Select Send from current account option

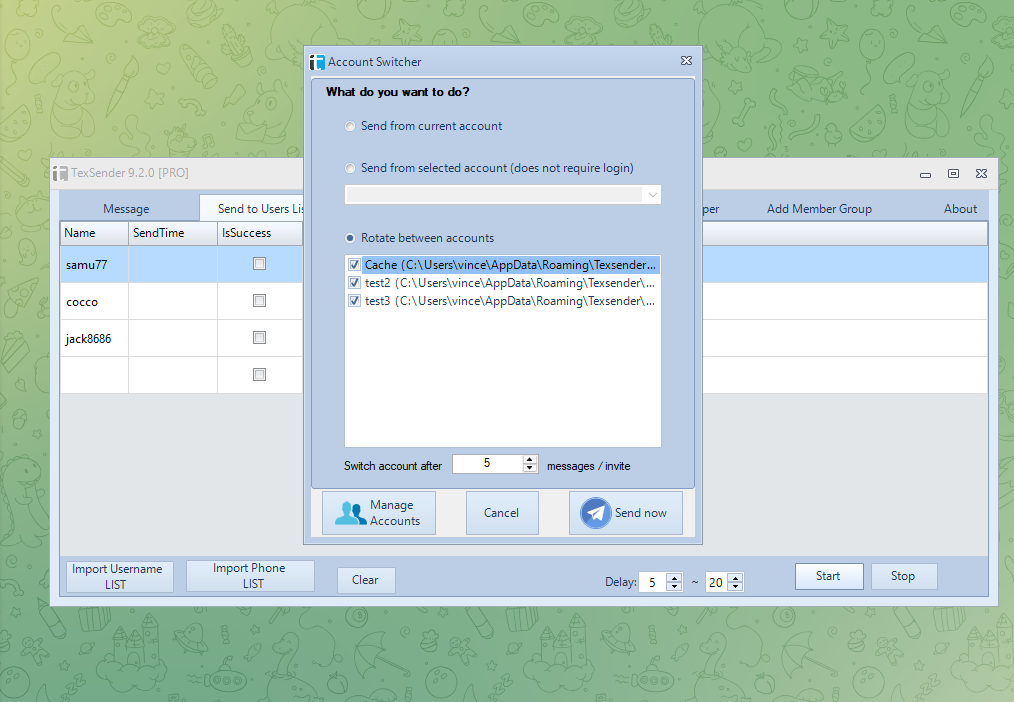350,126
